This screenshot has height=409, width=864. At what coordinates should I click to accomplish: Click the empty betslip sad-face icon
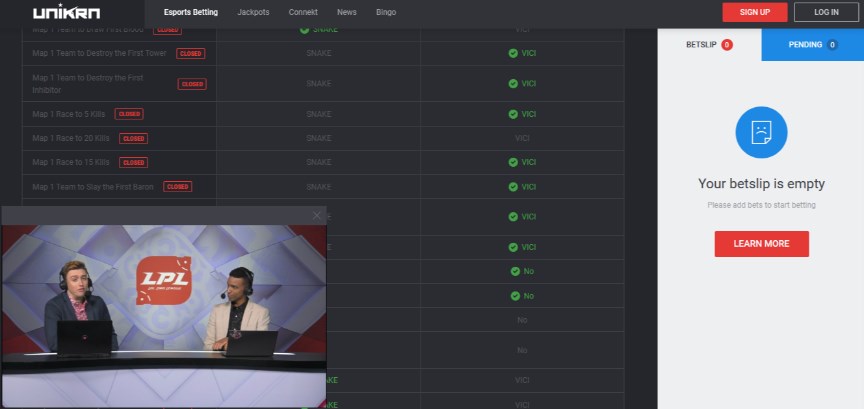click(761, 132)
